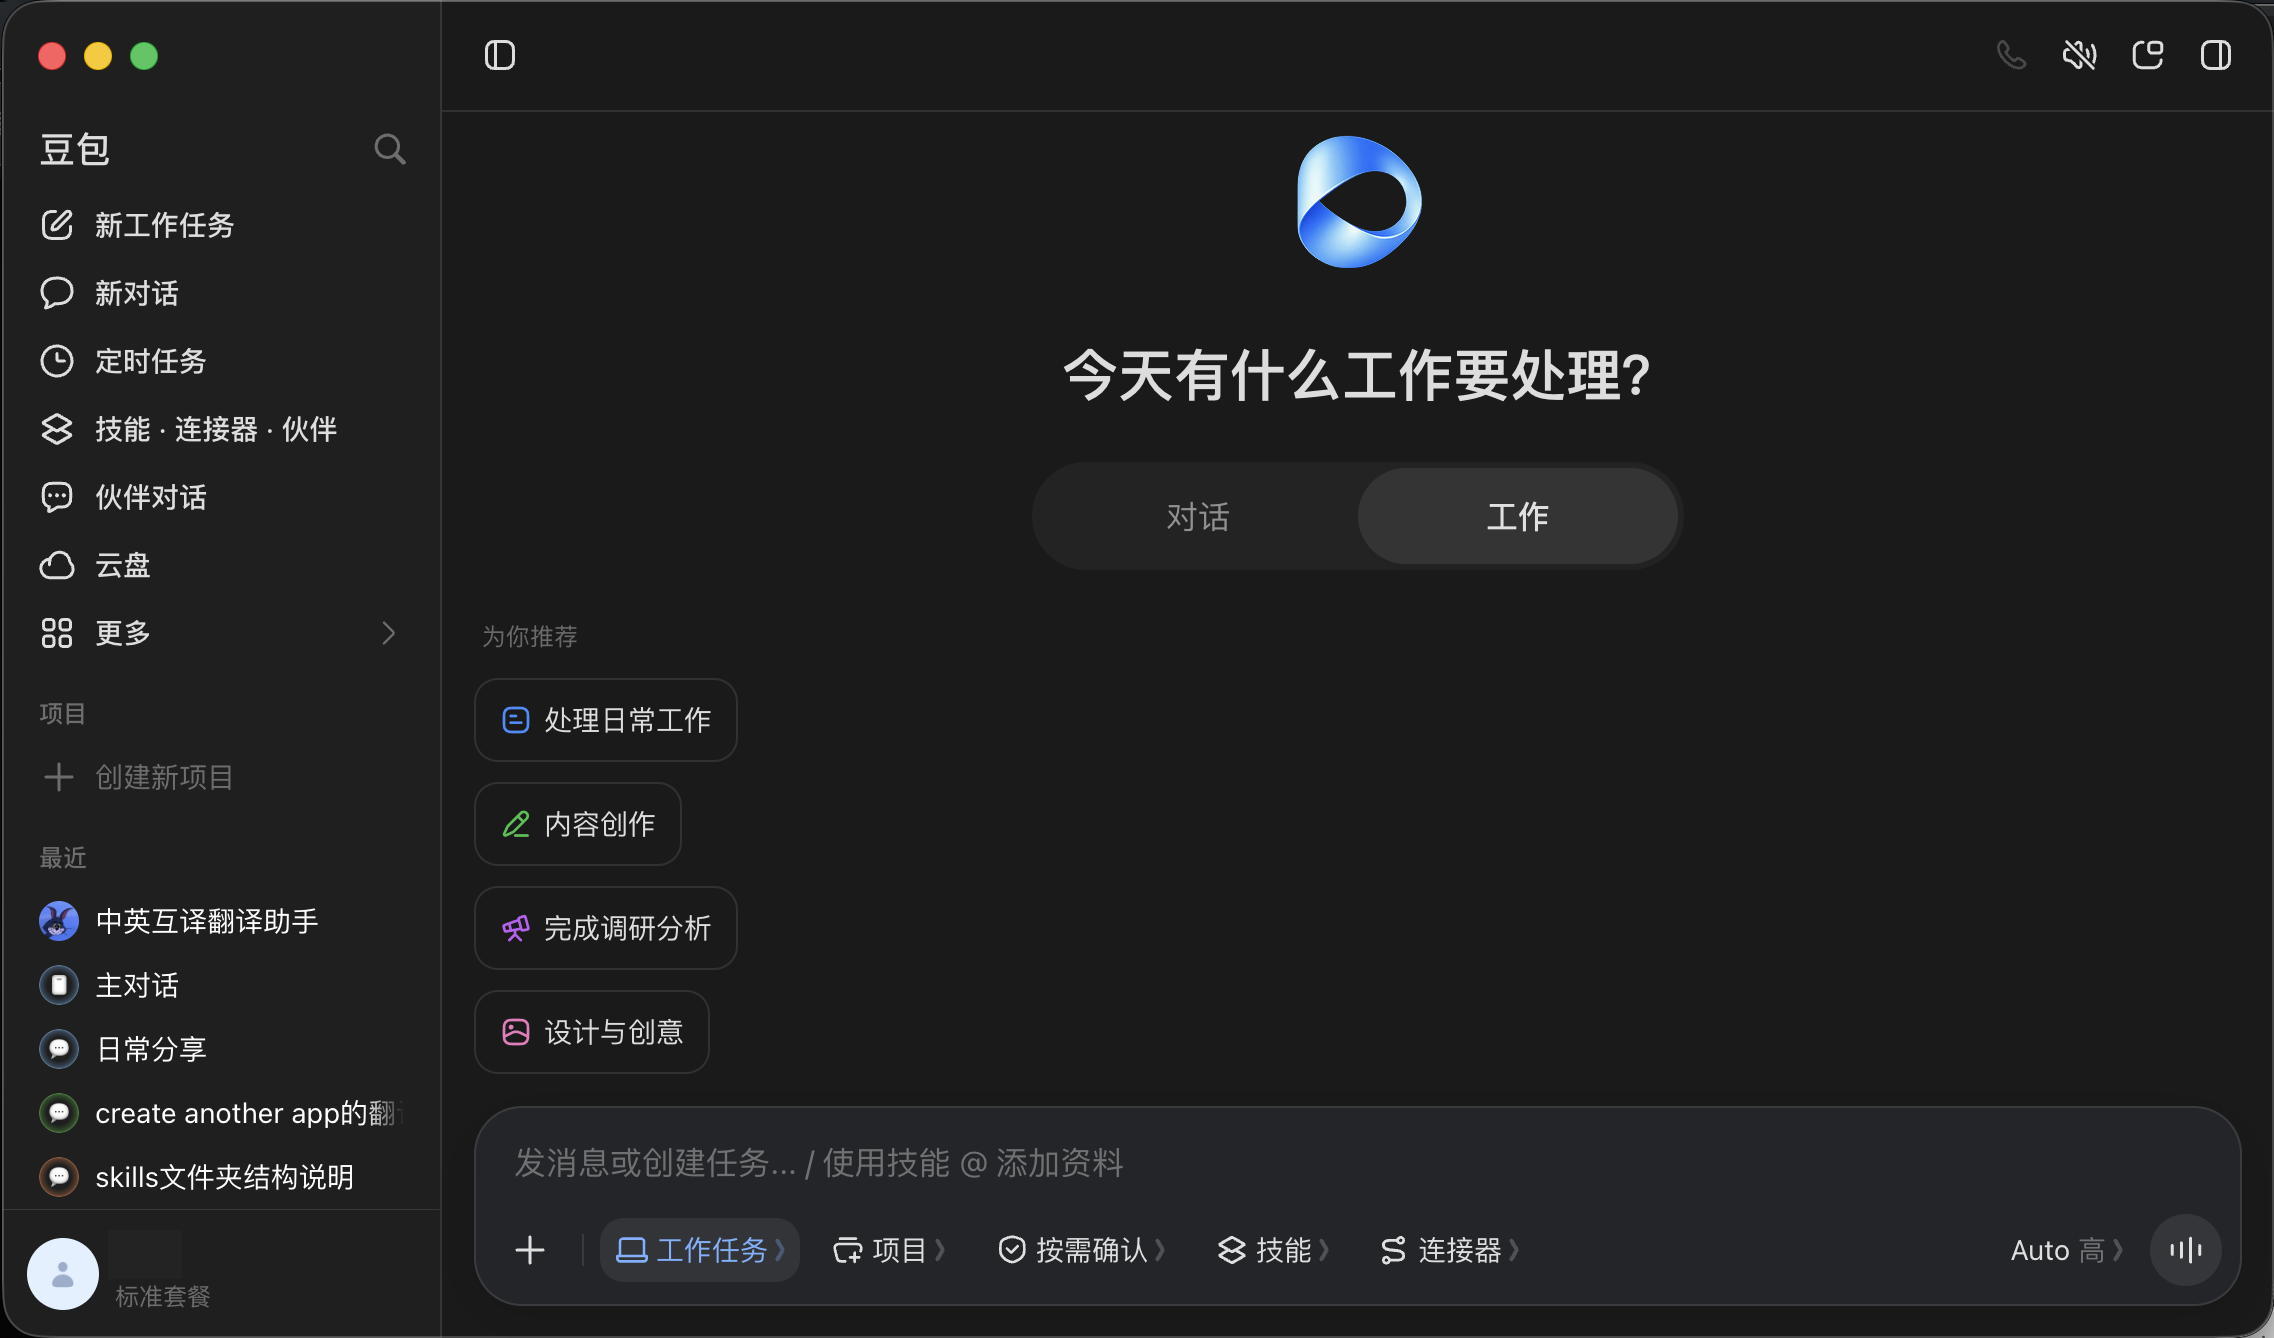Click the 定时任务 clock icon

[x=57, y=361]
